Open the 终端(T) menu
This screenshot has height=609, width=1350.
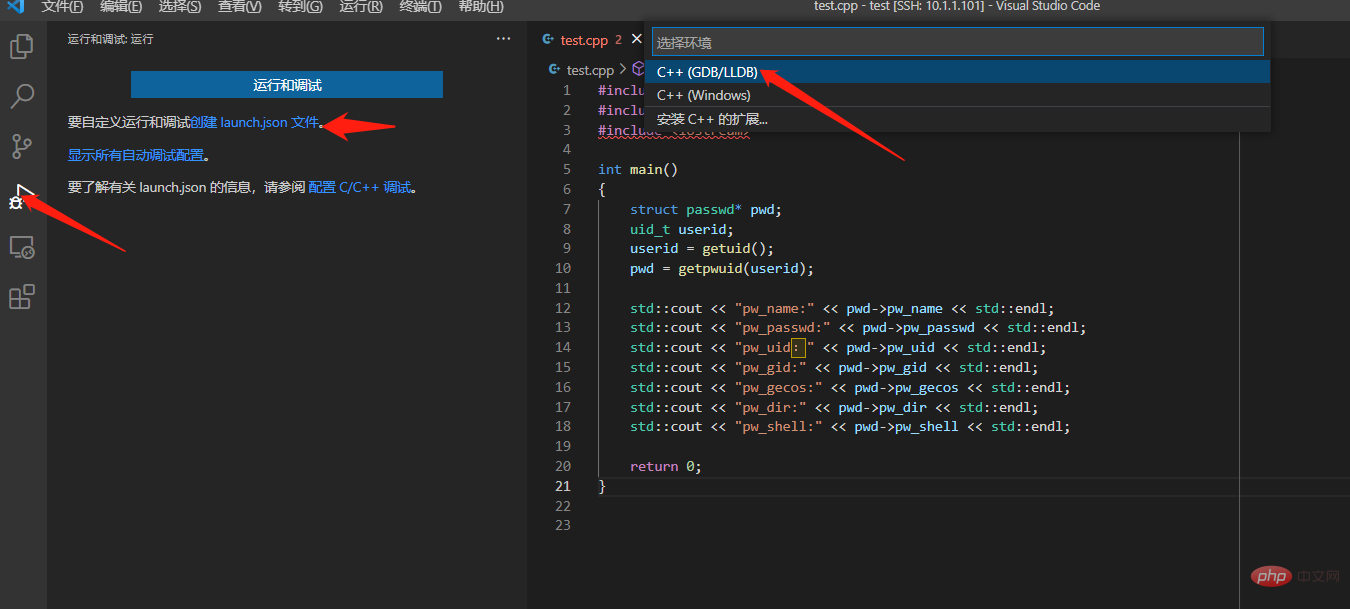coord(420,7)
